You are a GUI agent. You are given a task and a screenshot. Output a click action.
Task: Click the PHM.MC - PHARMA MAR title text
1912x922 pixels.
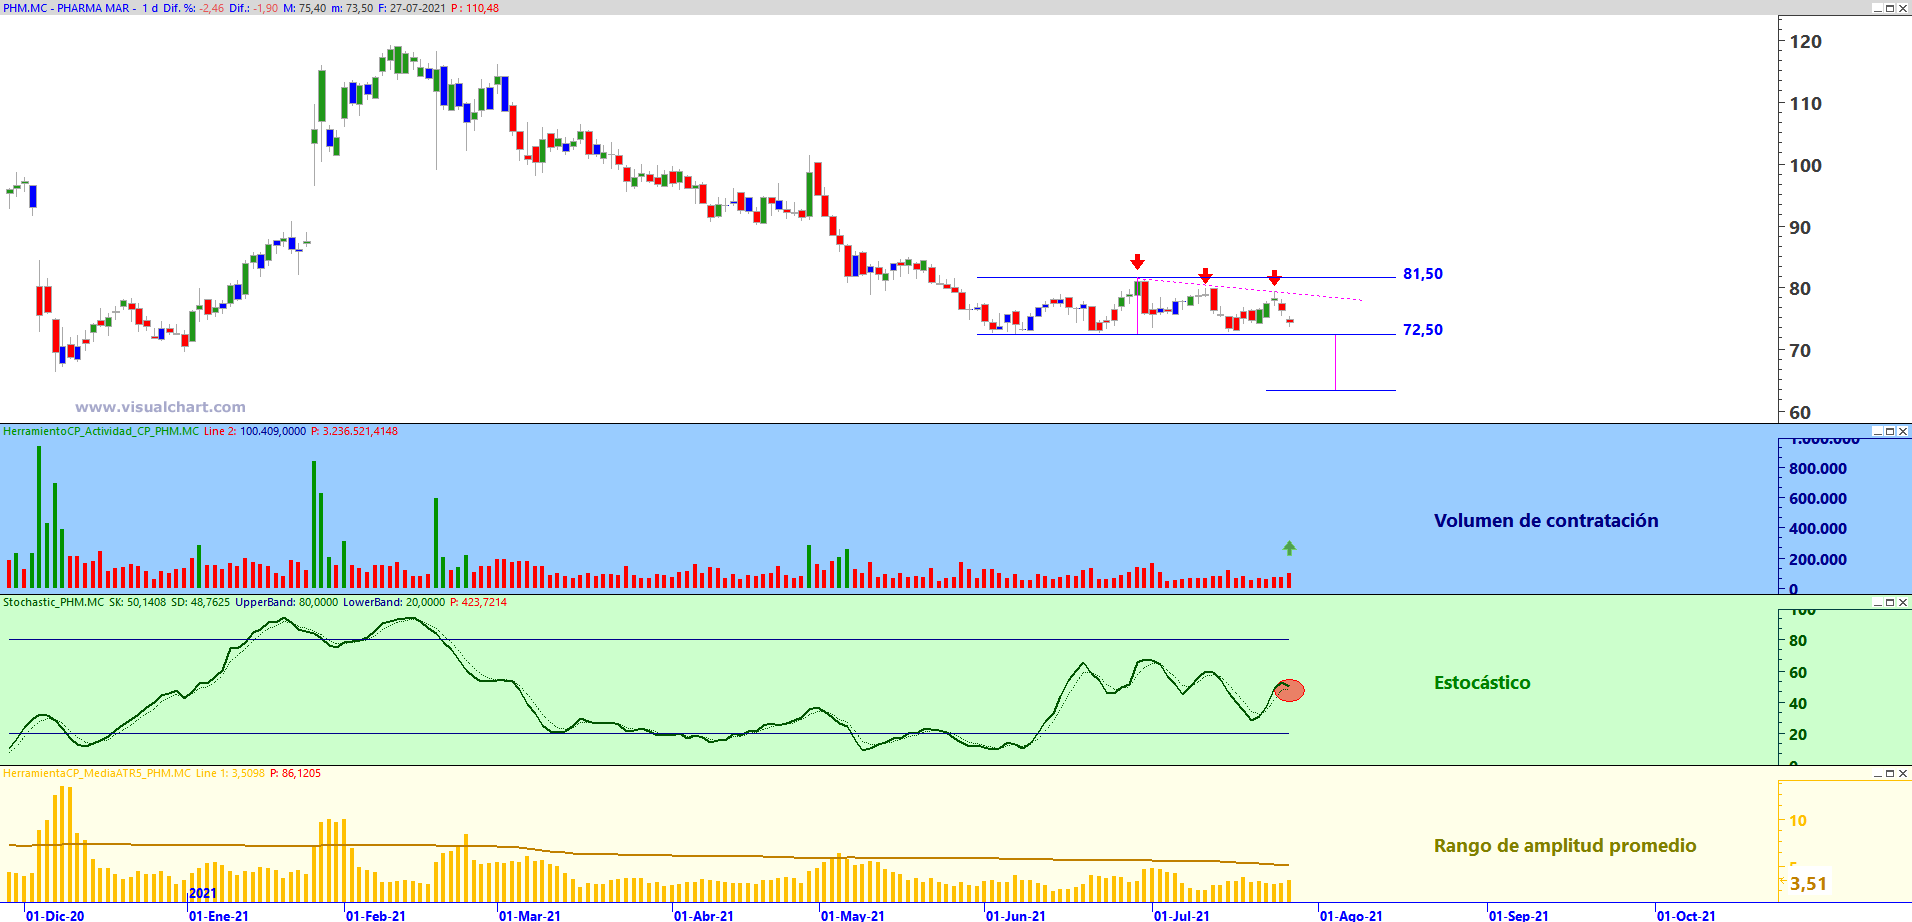coord(67,8)
